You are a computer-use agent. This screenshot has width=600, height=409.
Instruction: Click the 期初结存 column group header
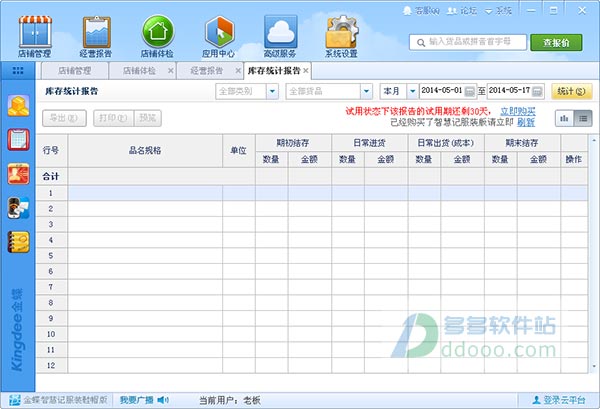[x=293, y=143]
